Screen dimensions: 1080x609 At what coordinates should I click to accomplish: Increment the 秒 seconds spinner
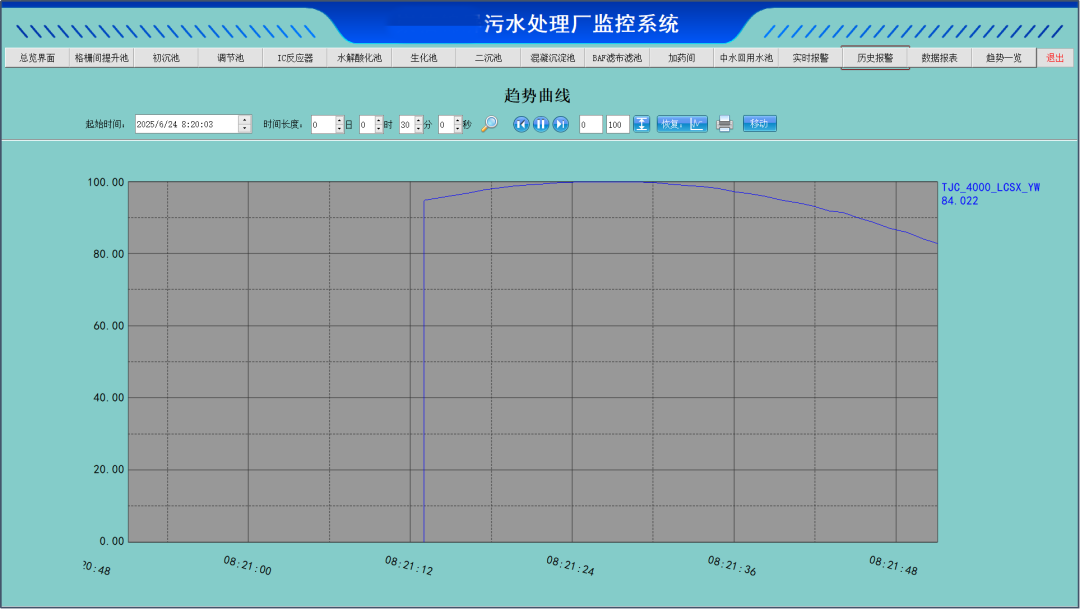[x=457, y=120]
